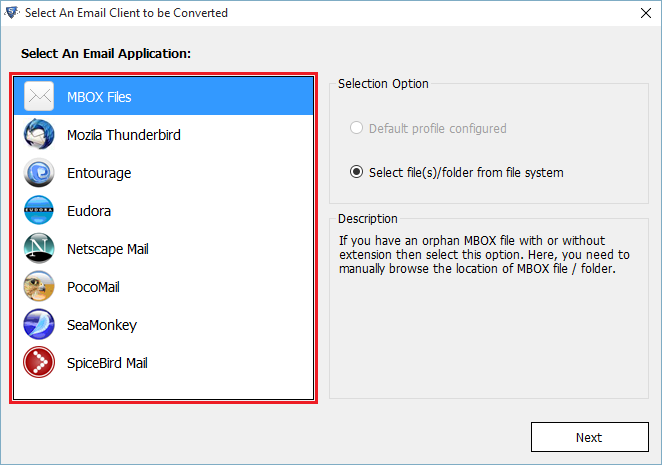
Task: Click the SpiceBird Mail icon
Action: point(39,363)
